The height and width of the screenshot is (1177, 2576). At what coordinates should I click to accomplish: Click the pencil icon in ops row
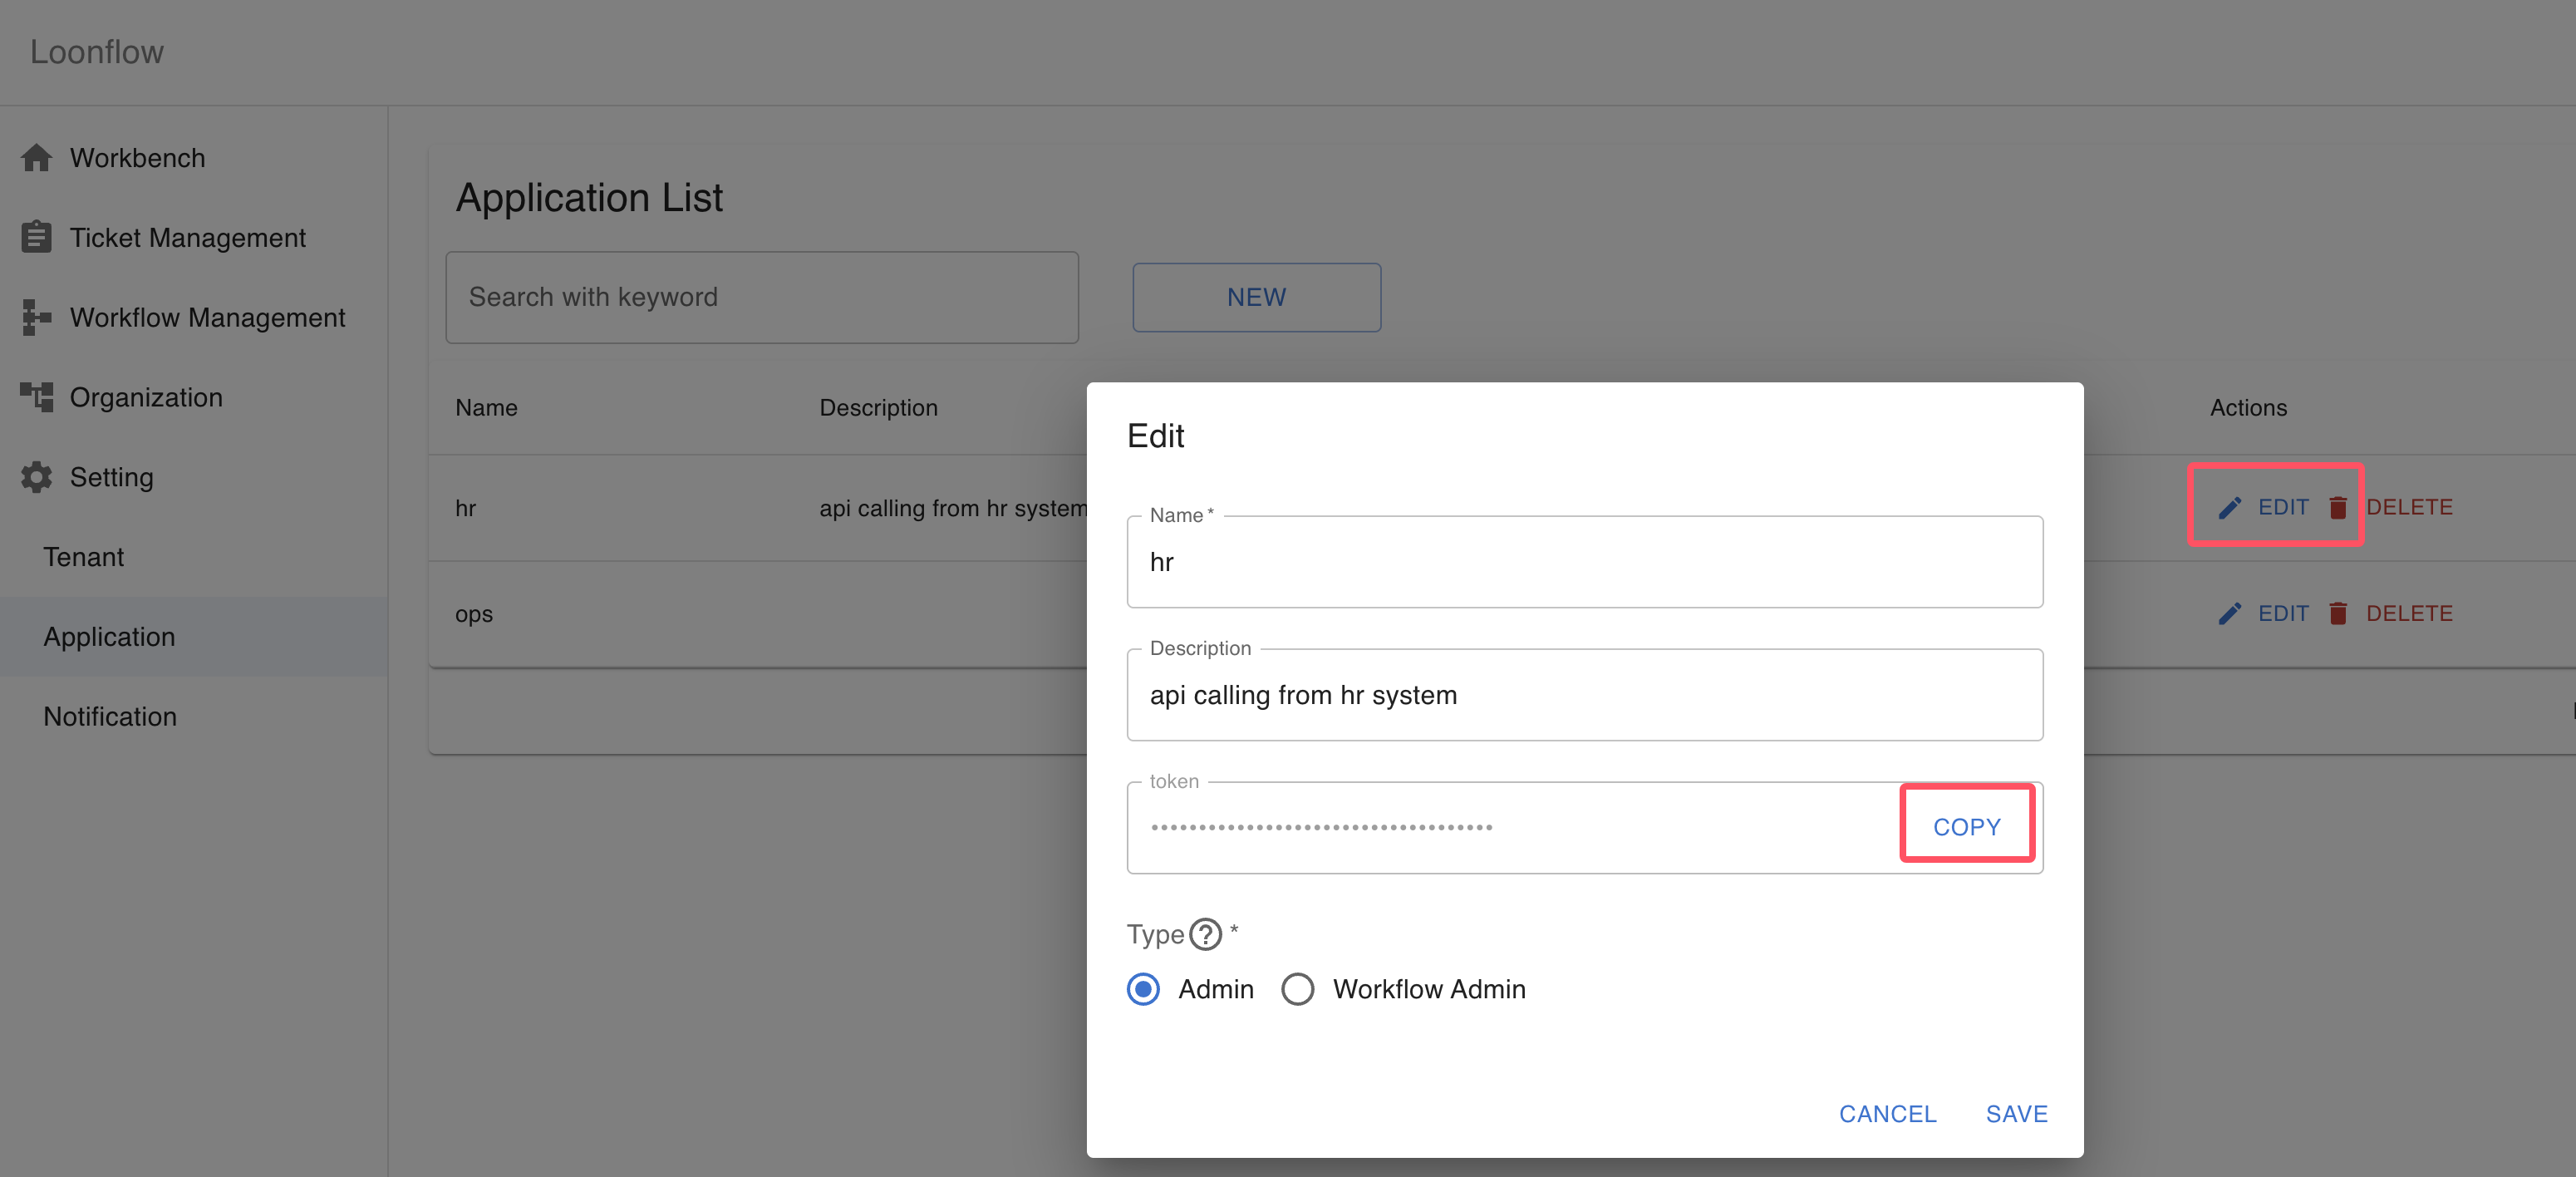2229,614
